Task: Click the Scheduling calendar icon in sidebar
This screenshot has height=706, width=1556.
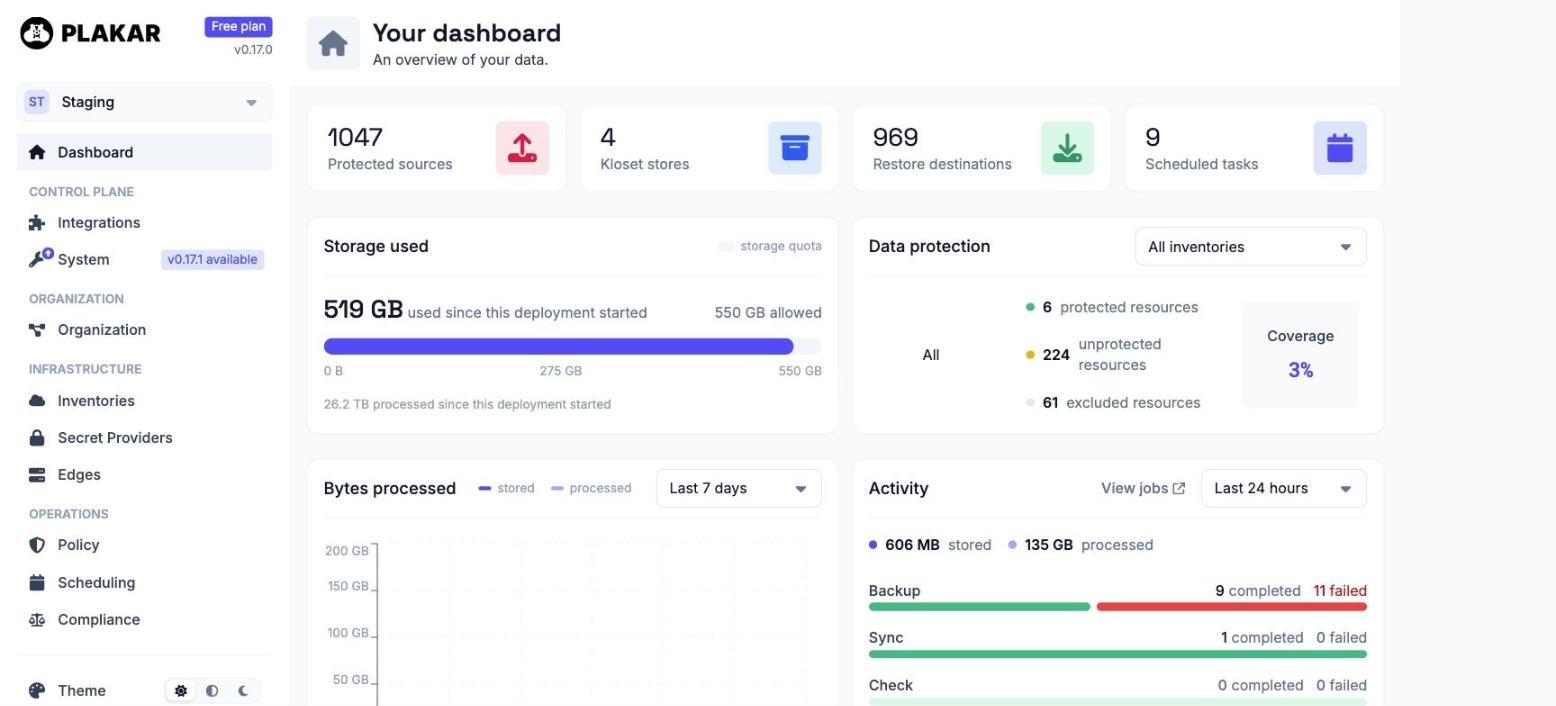Action: coord(37,582)
